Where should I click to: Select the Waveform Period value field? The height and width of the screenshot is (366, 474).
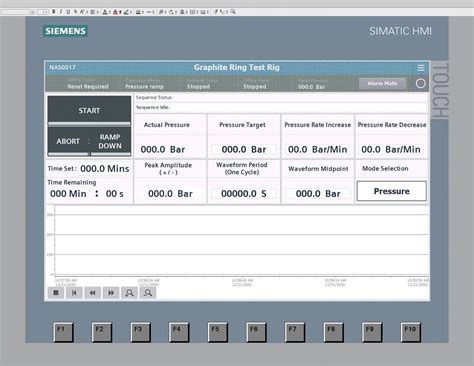(244, 194)
